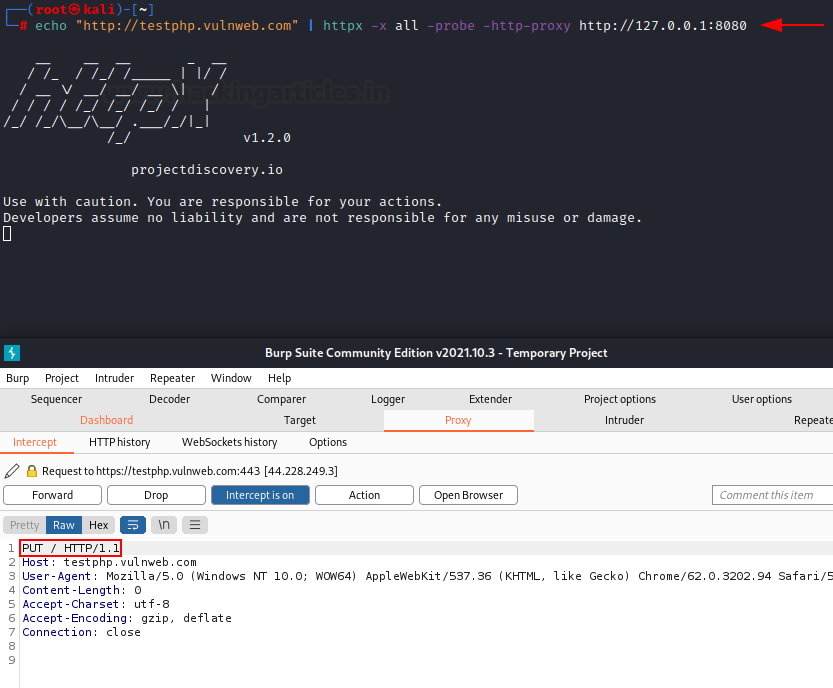Click the PUT / HTTP/1.1 request line
The width and height of the screenshot is (833, 688).
(x=71, y=548)
